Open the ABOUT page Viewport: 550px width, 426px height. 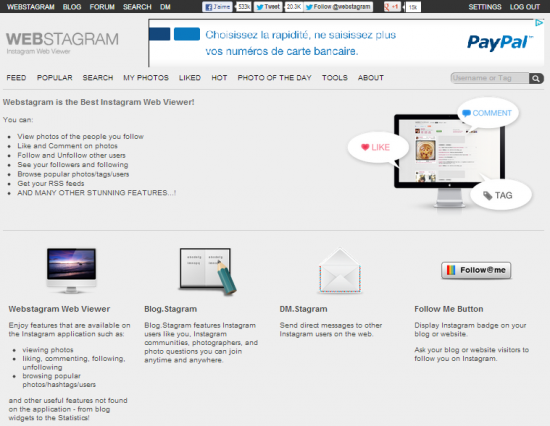pos(371,78)
